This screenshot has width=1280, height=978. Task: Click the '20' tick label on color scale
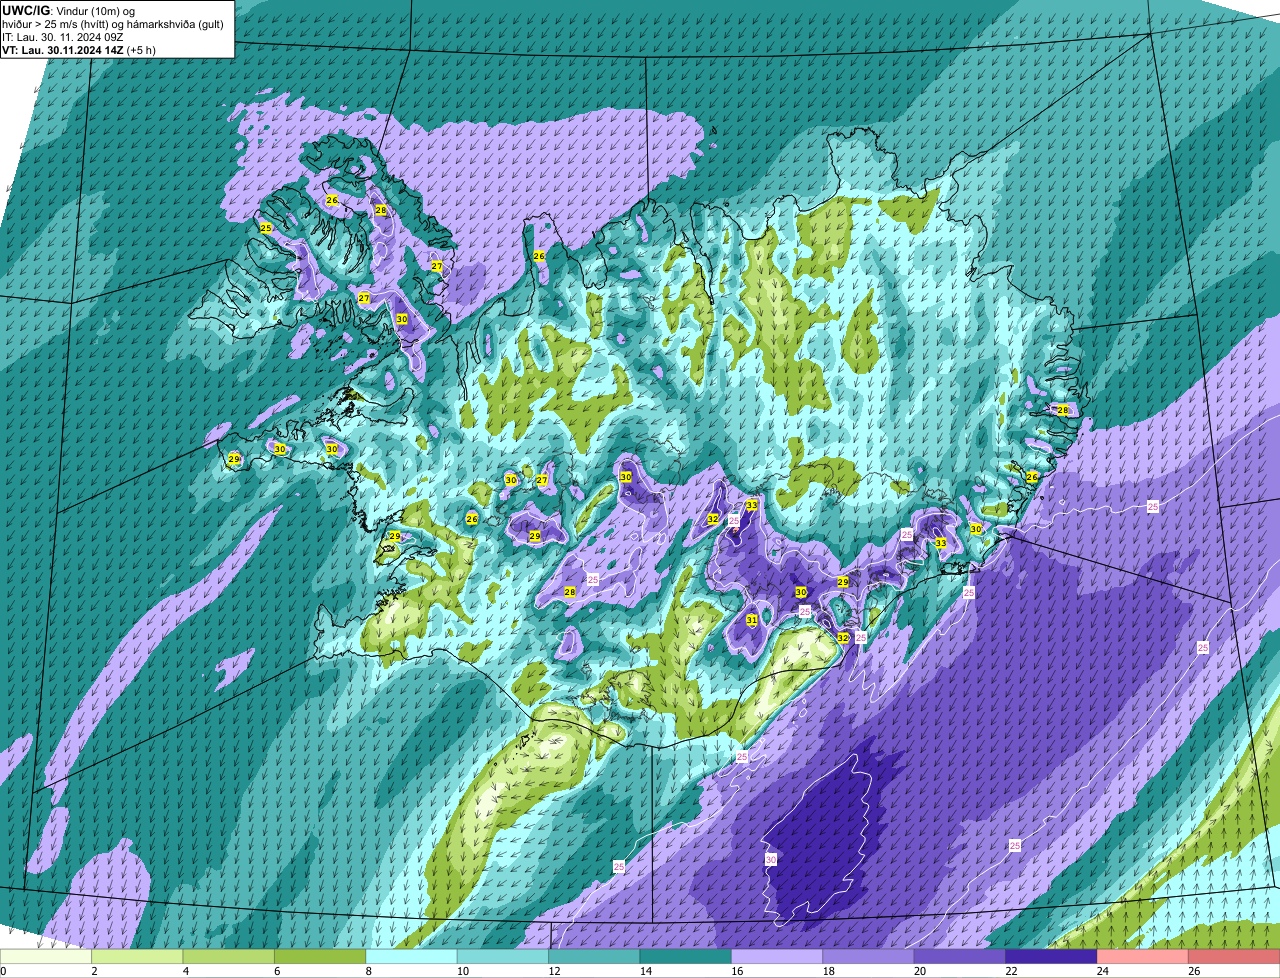coord(918,971)
